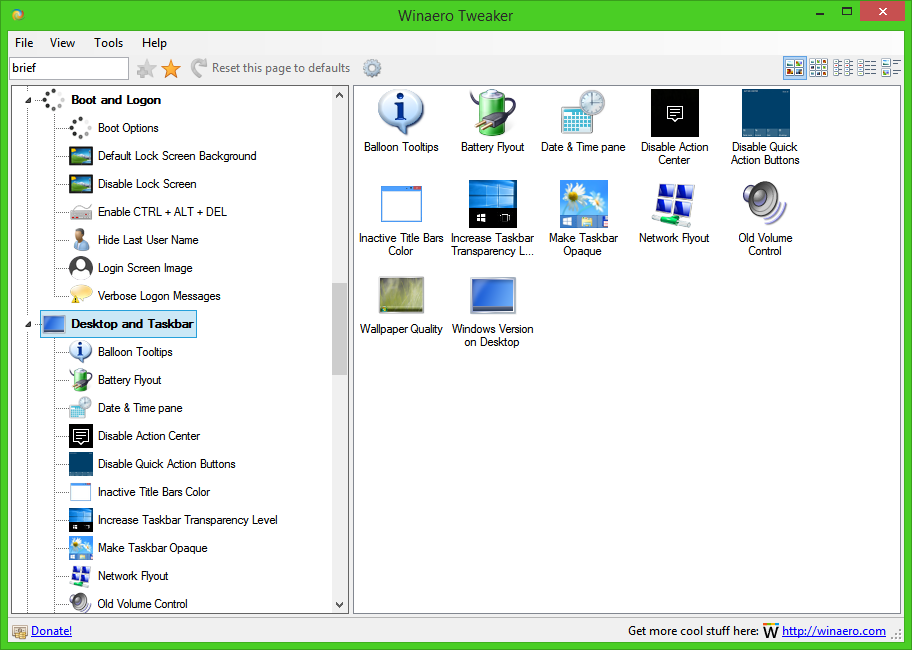Click the Winaero Tweaker title bar app icon
The image size is (912, 650).
18,15
